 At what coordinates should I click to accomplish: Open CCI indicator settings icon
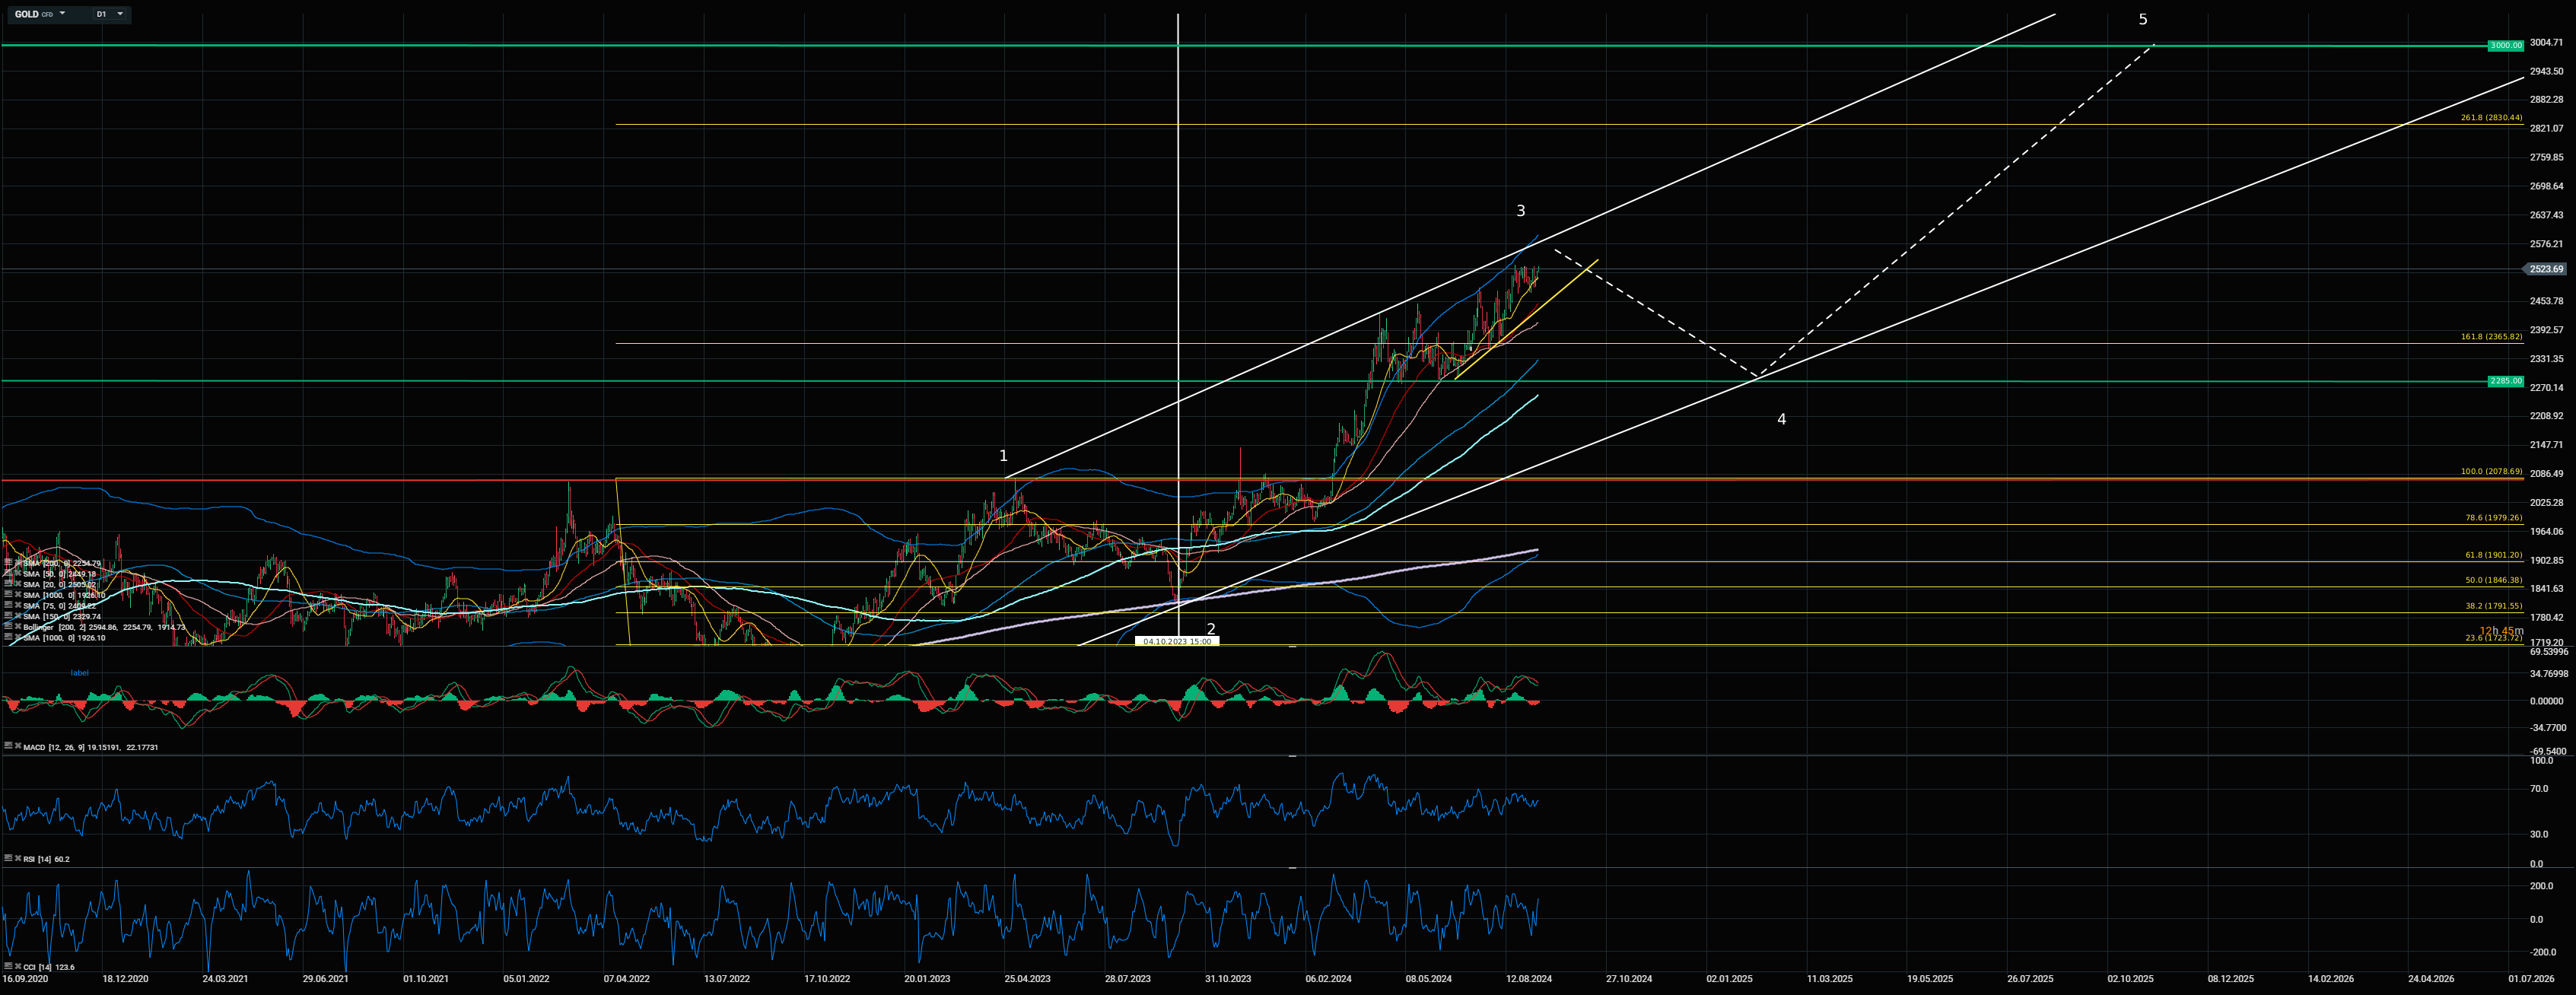click(8, 966)
